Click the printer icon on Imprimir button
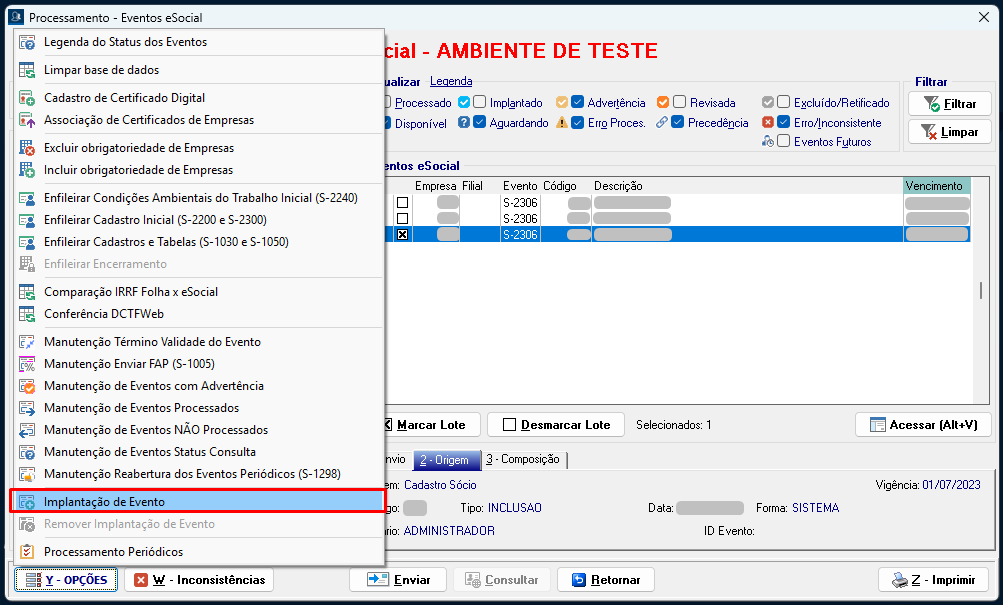Image resolution: width=1003 pixels, height=605 pixels. pos(898,580)
